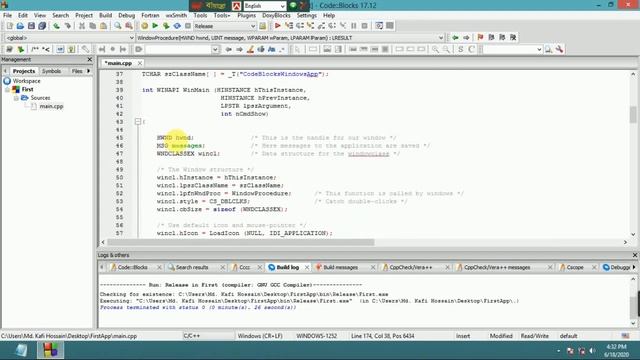The image size is (640, 360).
Task: Click the wrench settings icon
Action: (x=559, y=49)
